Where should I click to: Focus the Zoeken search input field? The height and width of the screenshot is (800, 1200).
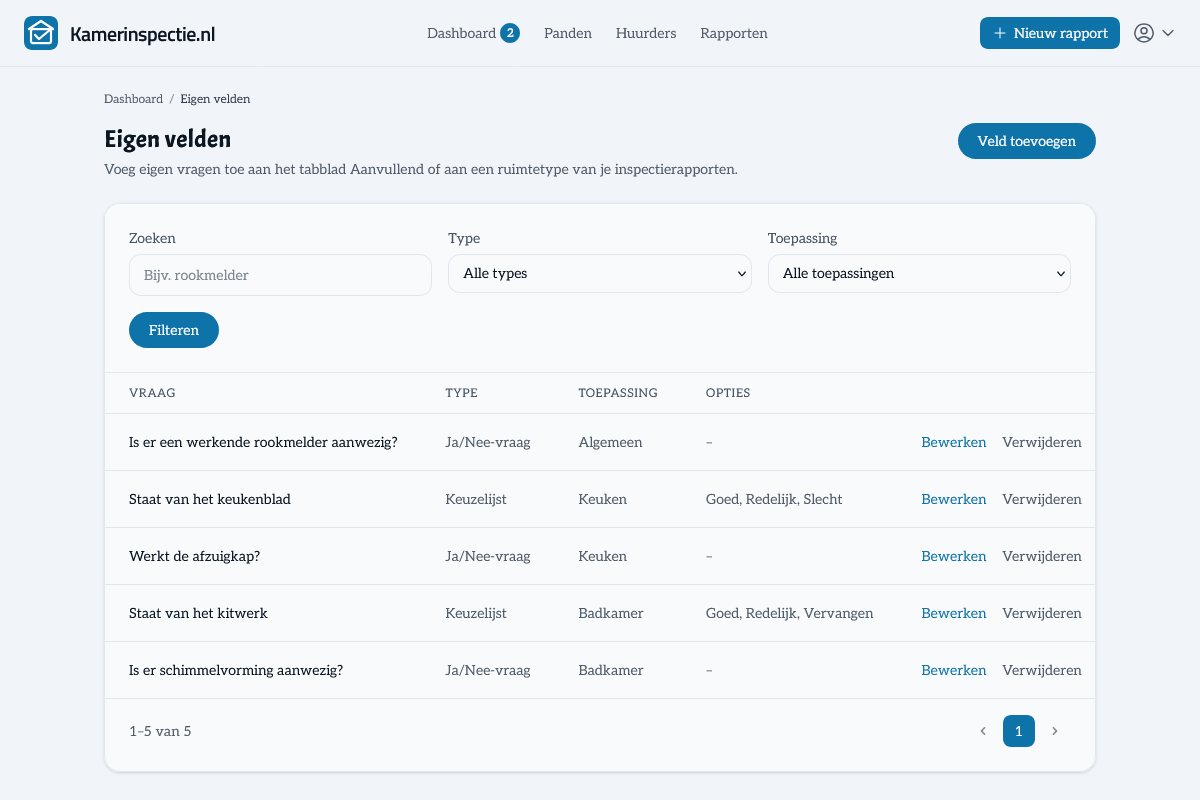(x=280, y=275)
